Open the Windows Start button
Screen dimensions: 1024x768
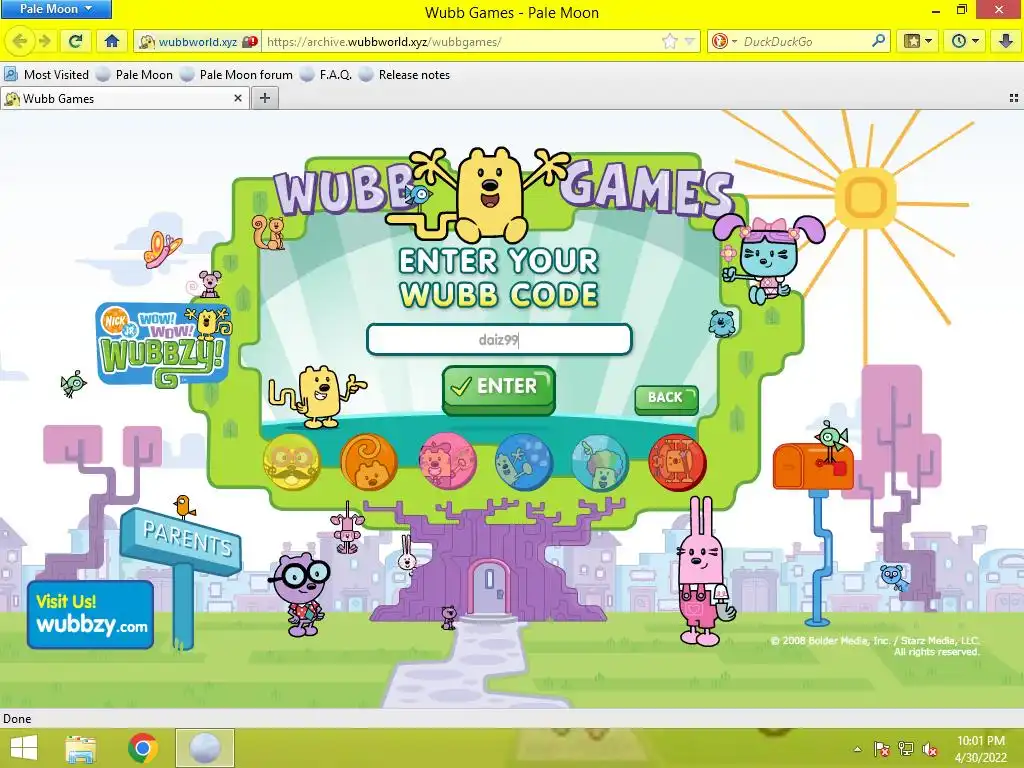24,748
